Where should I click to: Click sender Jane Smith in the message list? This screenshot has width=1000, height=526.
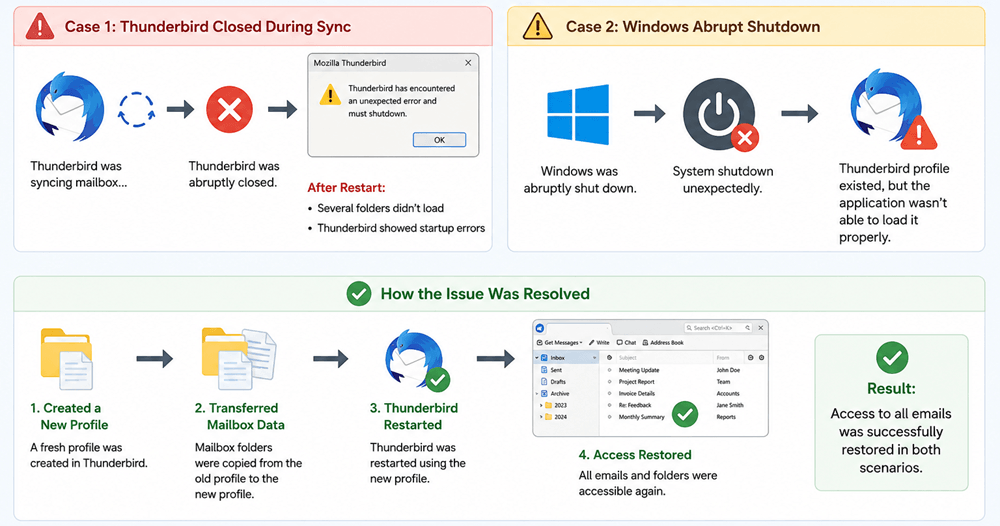click(x=730, y=405)
